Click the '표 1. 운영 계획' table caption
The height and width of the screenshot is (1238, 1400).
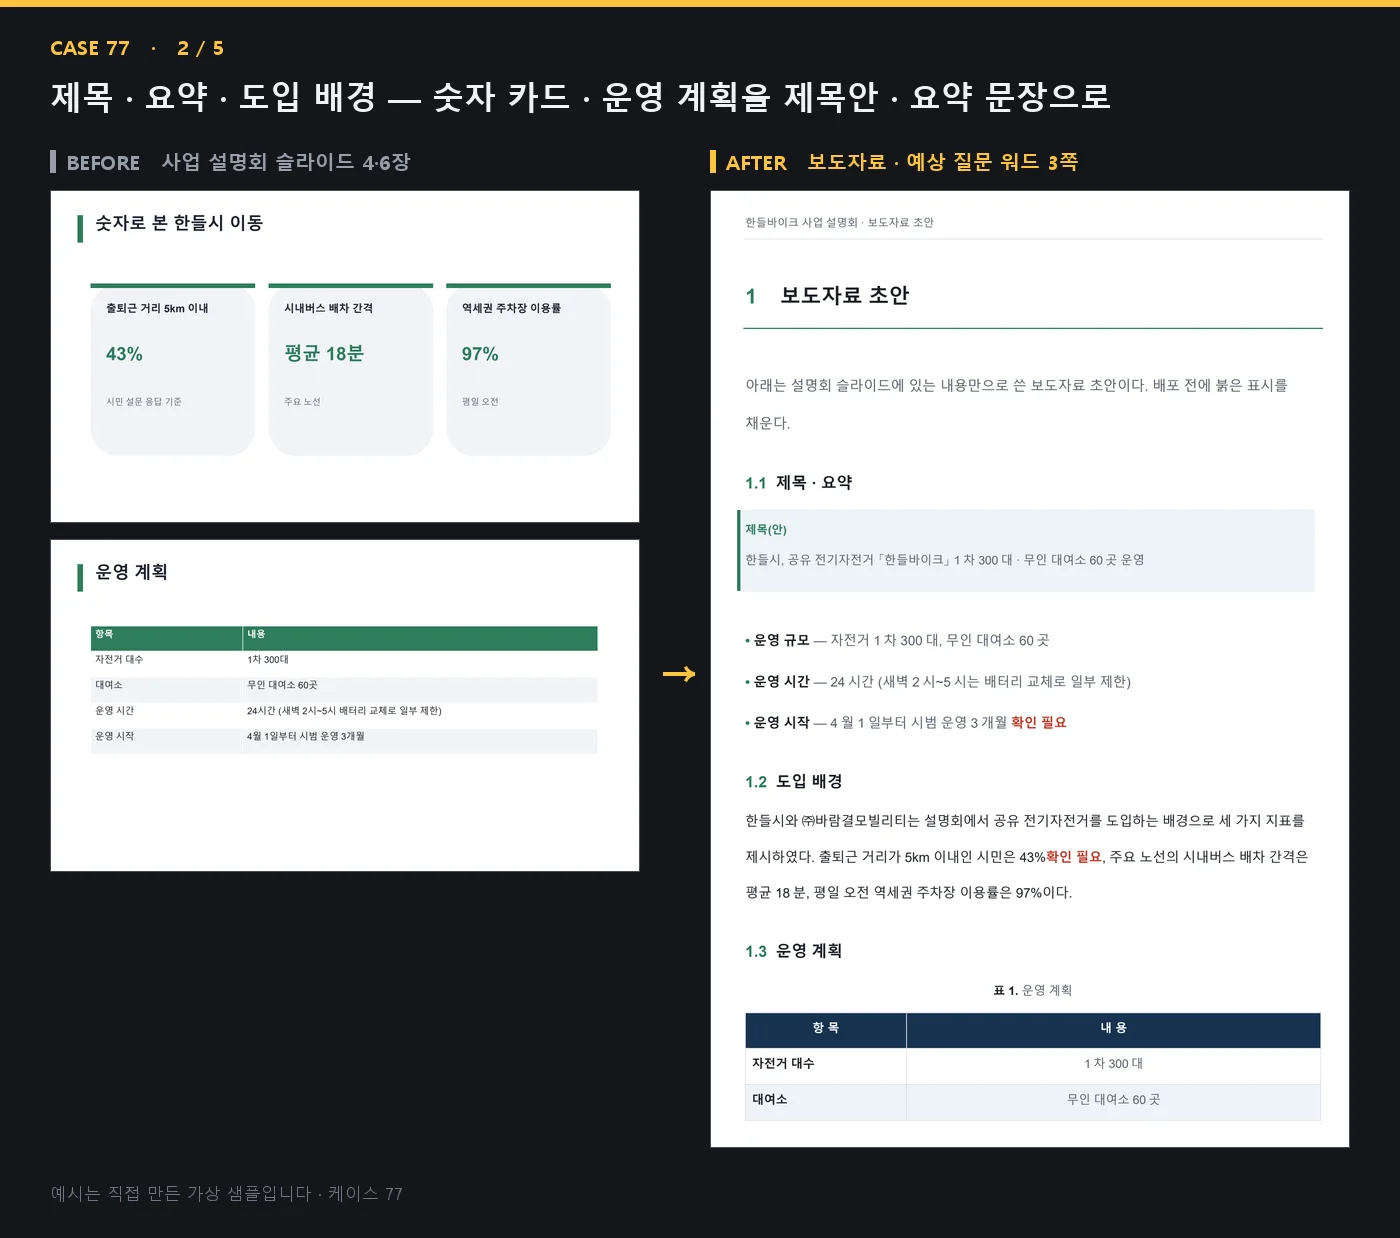[x=1033, y=991]
